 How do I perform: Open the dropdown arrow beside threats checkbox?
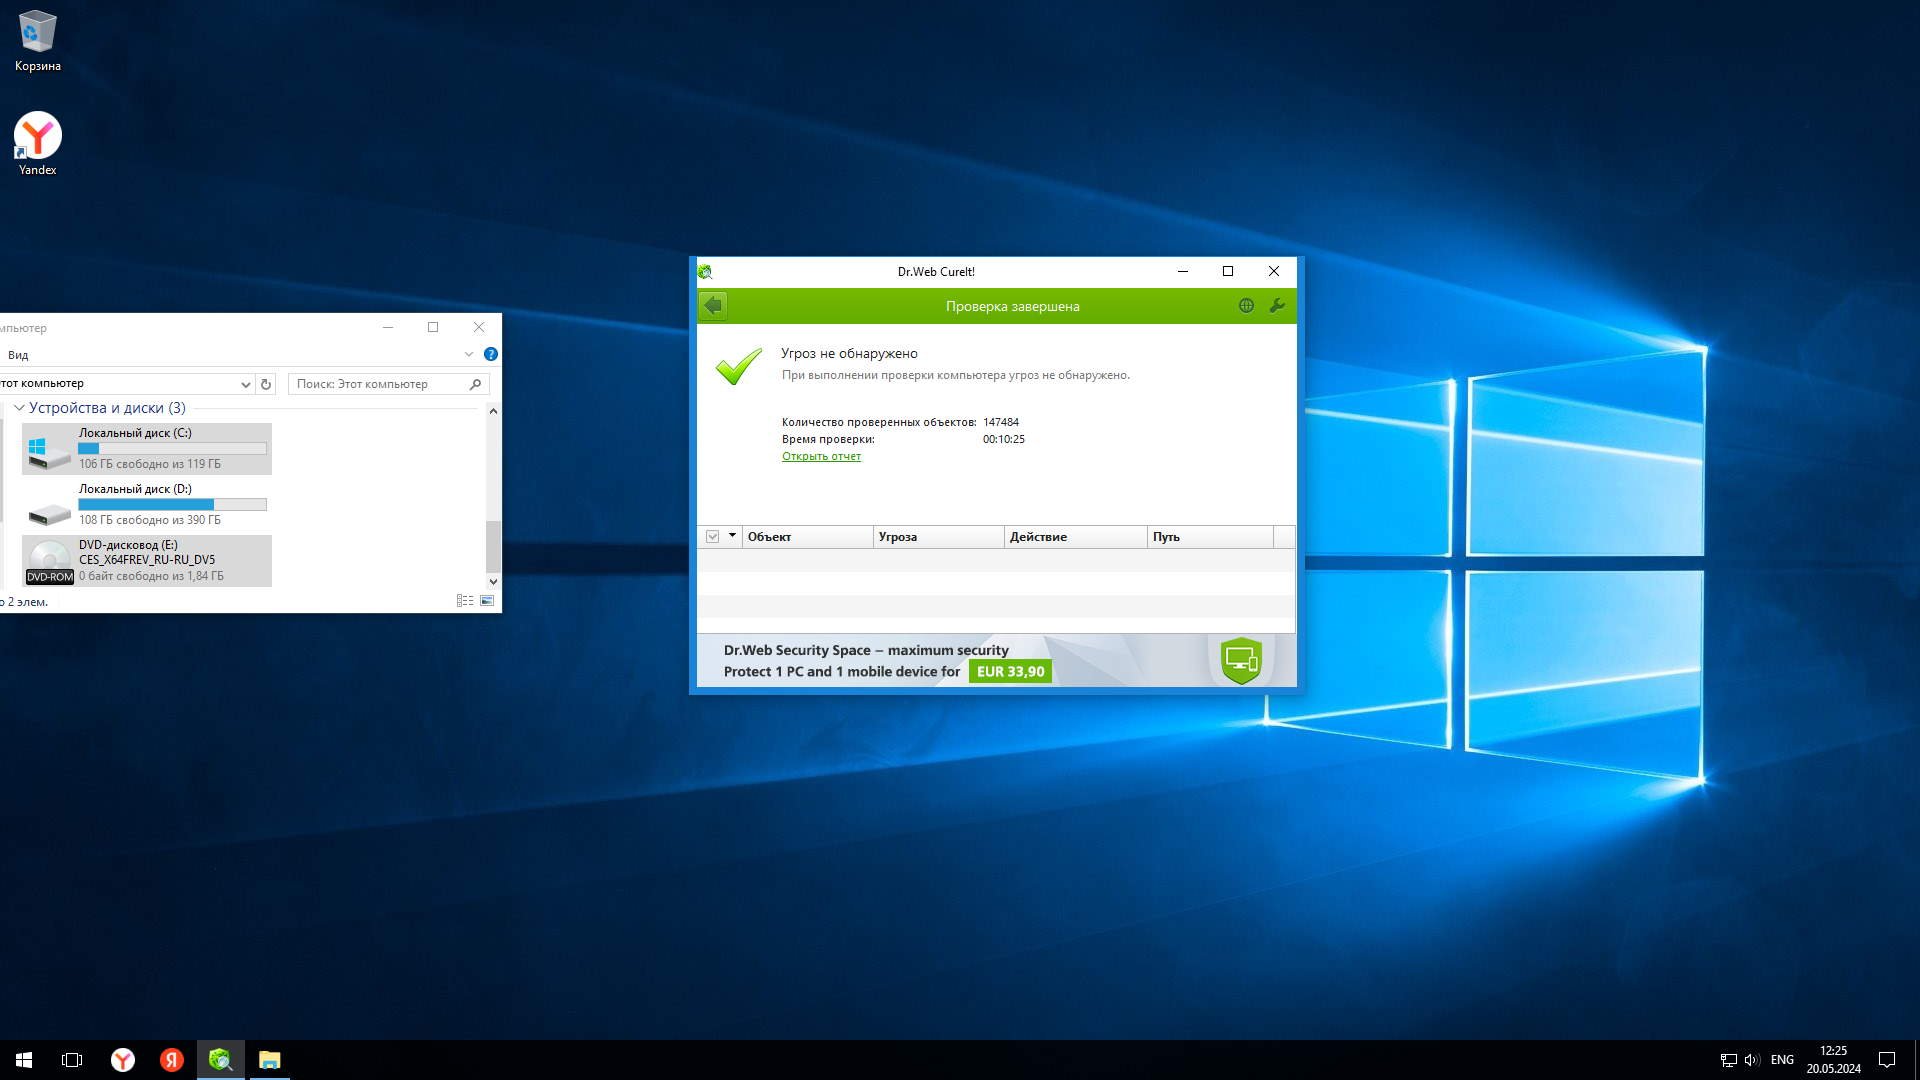[x=732, y=536]
